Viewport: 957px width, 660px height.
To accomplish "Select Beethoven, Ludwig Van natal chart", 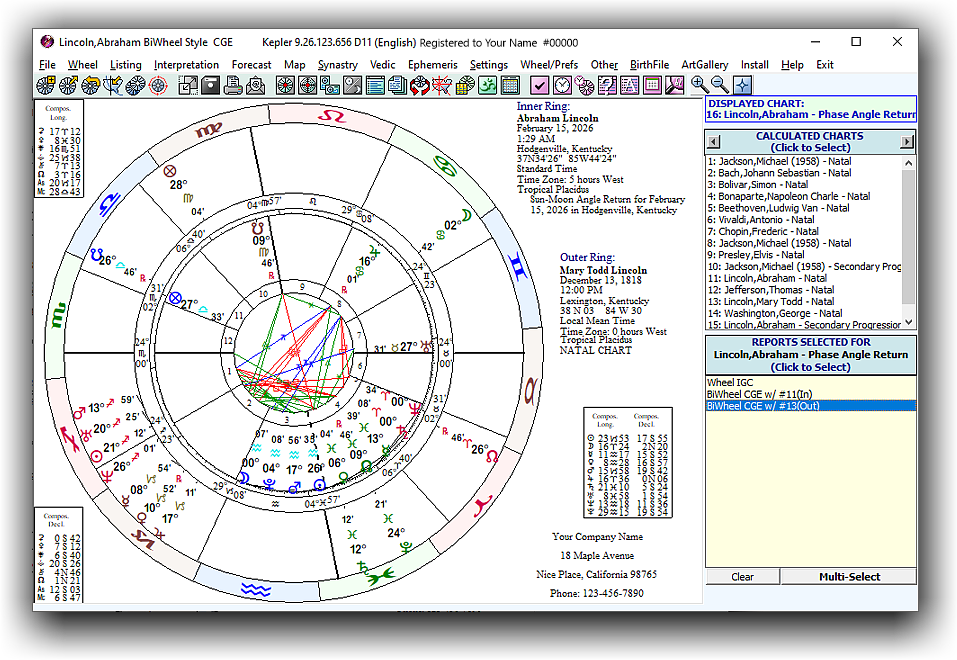I will point(778,208).
